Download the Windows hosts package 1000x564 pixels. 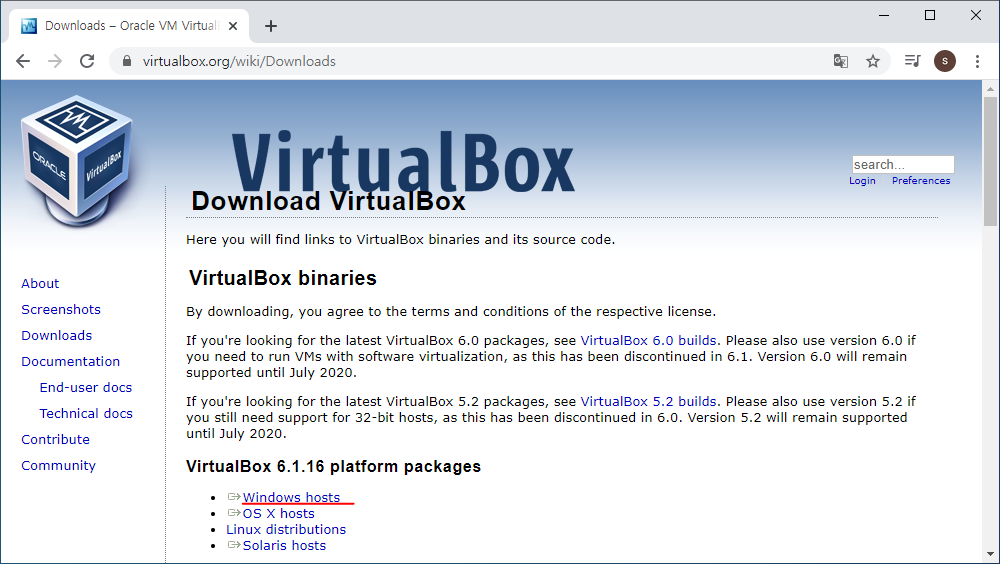[291, 497]
